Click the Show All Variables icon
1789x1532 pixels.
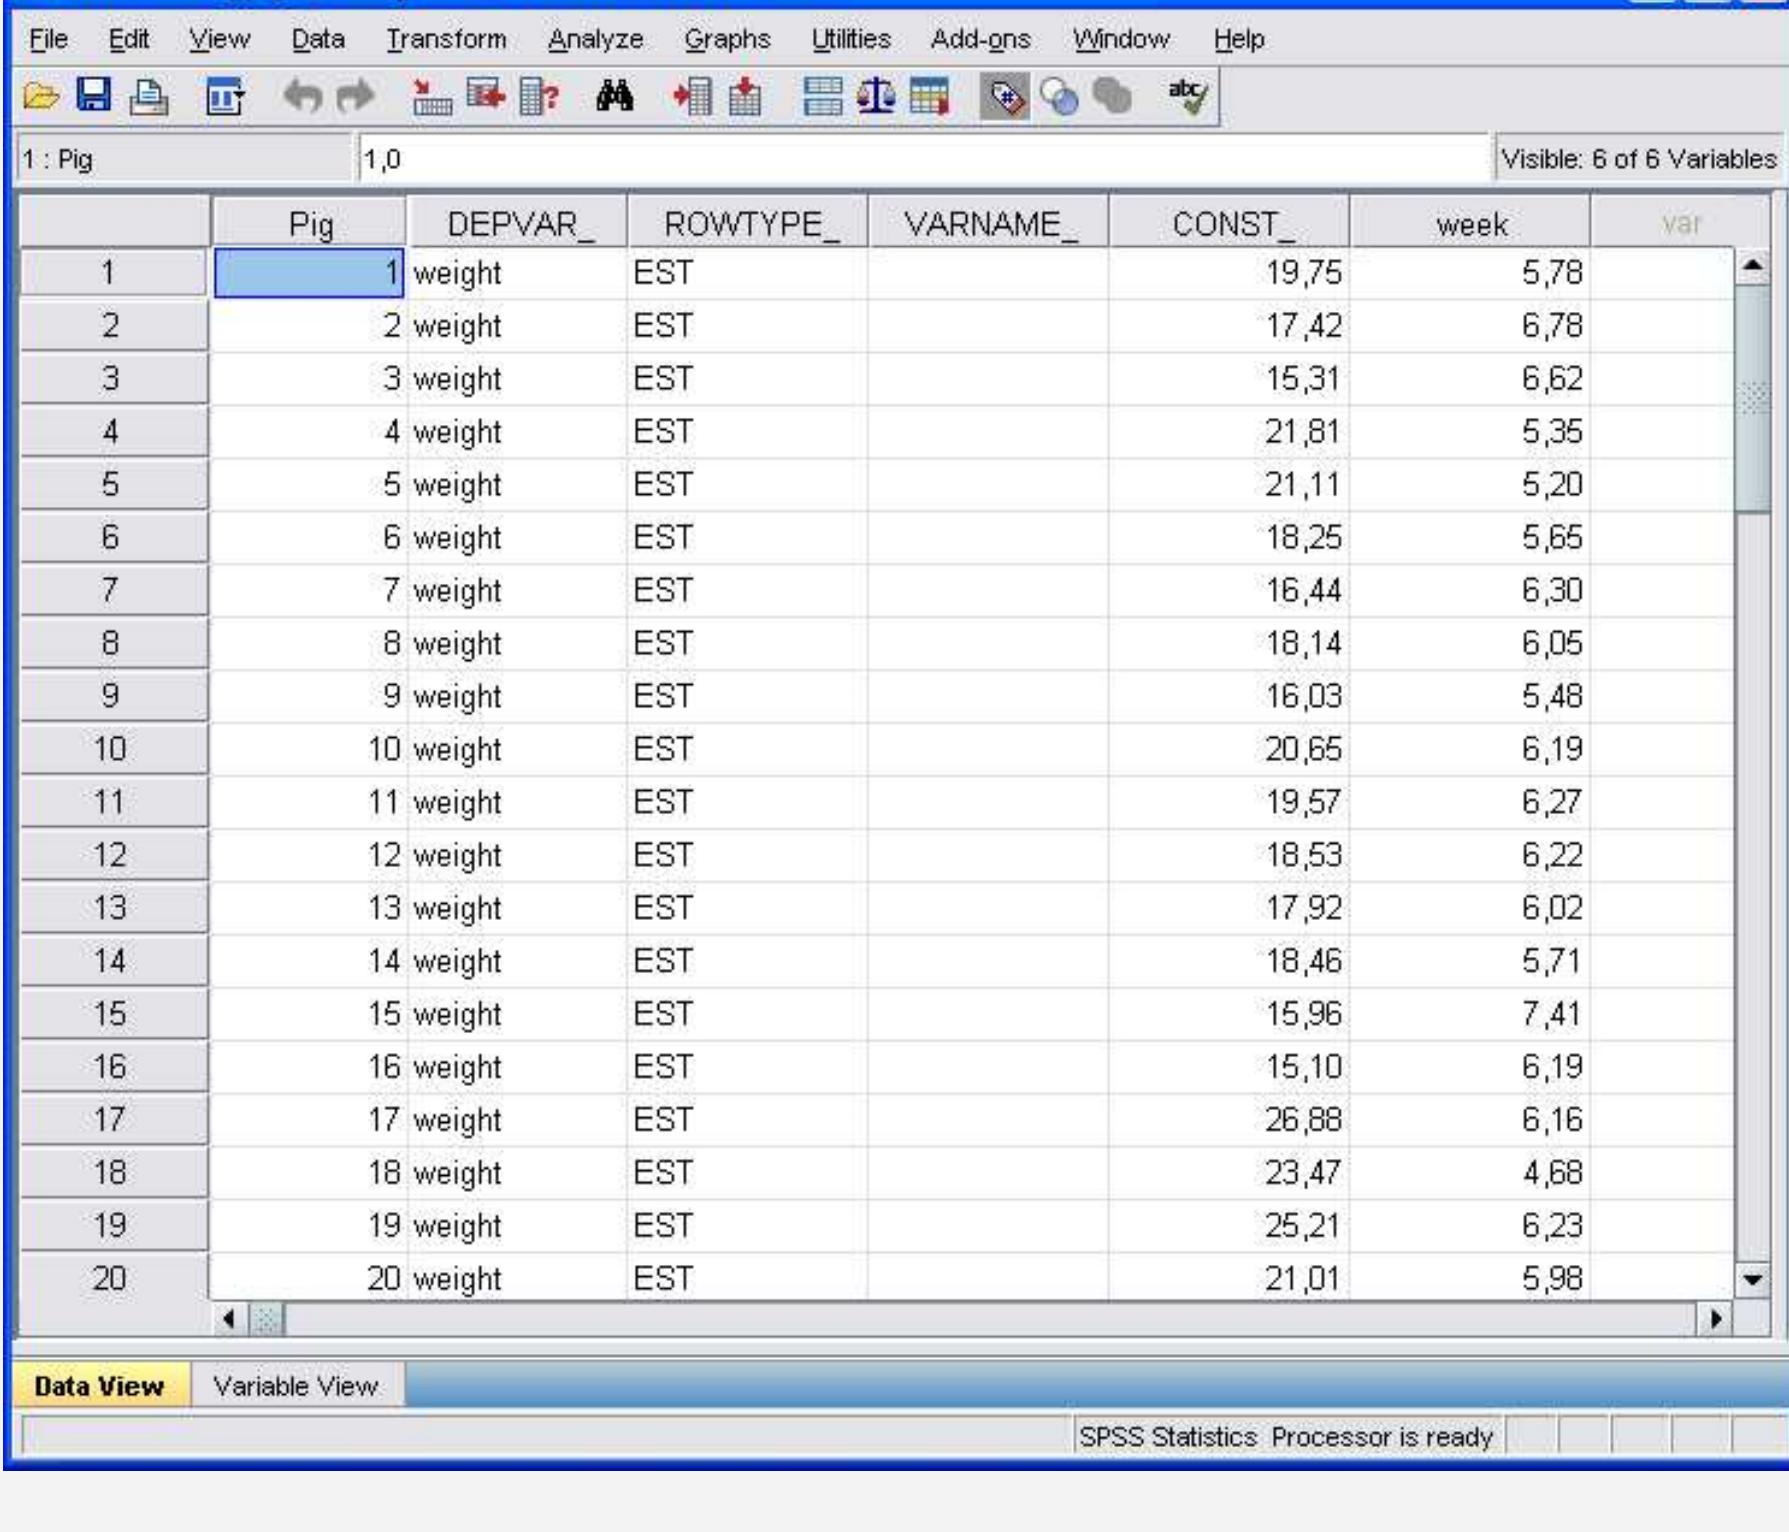(x=1112, y=97)
